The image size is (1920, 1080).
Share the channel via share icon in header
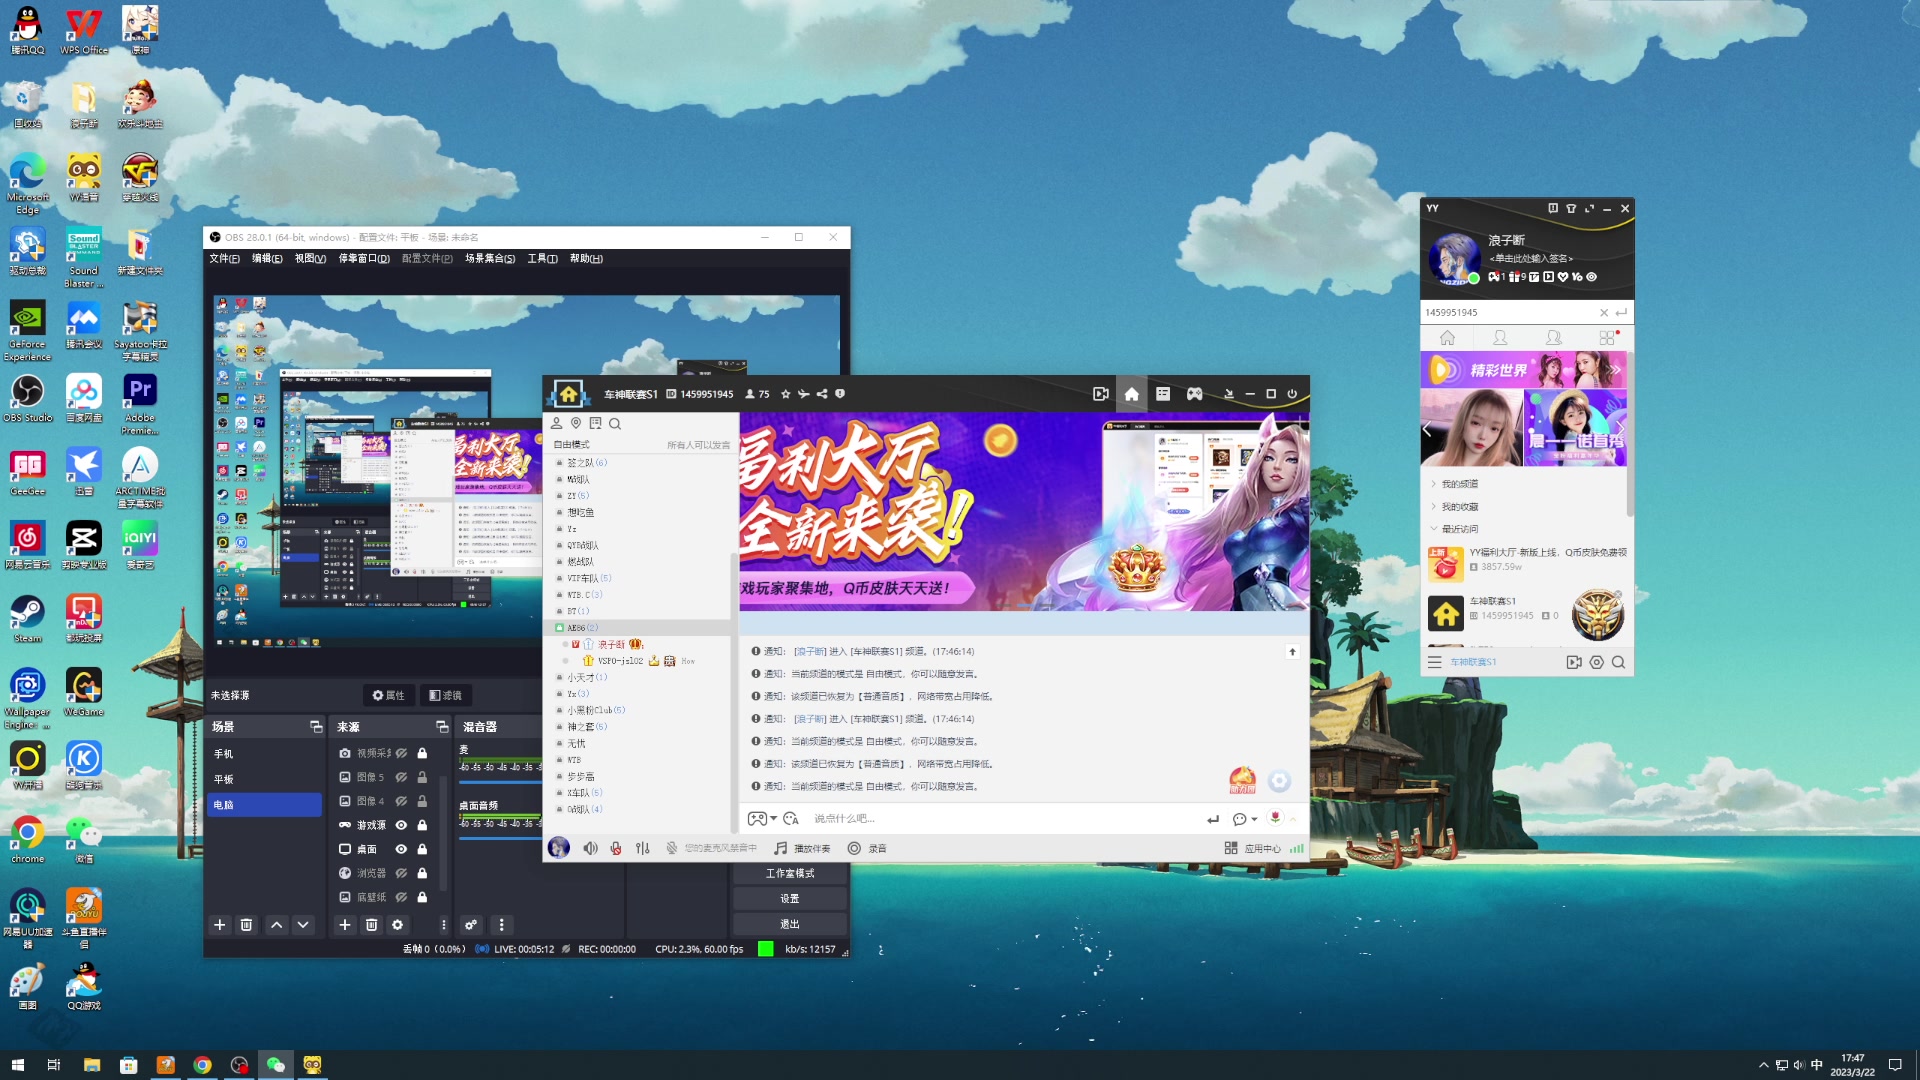pos(822,394)
